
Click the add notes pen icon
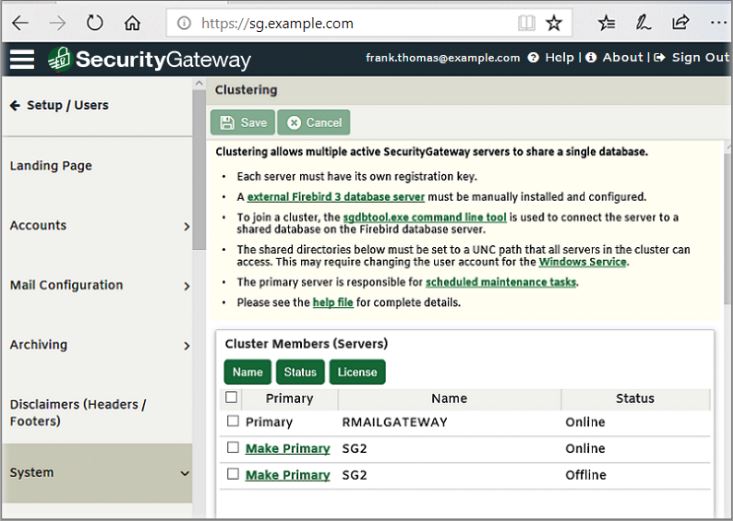643,22
